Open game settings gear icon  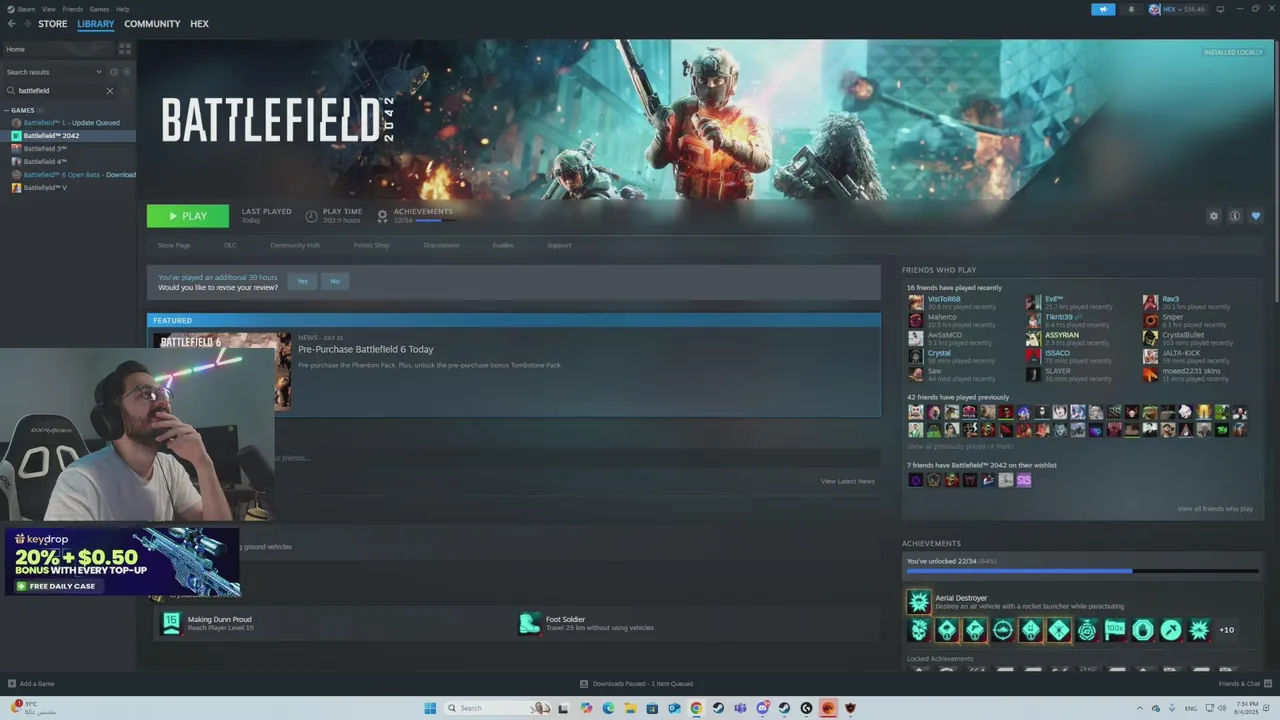click(x=1214, y=216)
